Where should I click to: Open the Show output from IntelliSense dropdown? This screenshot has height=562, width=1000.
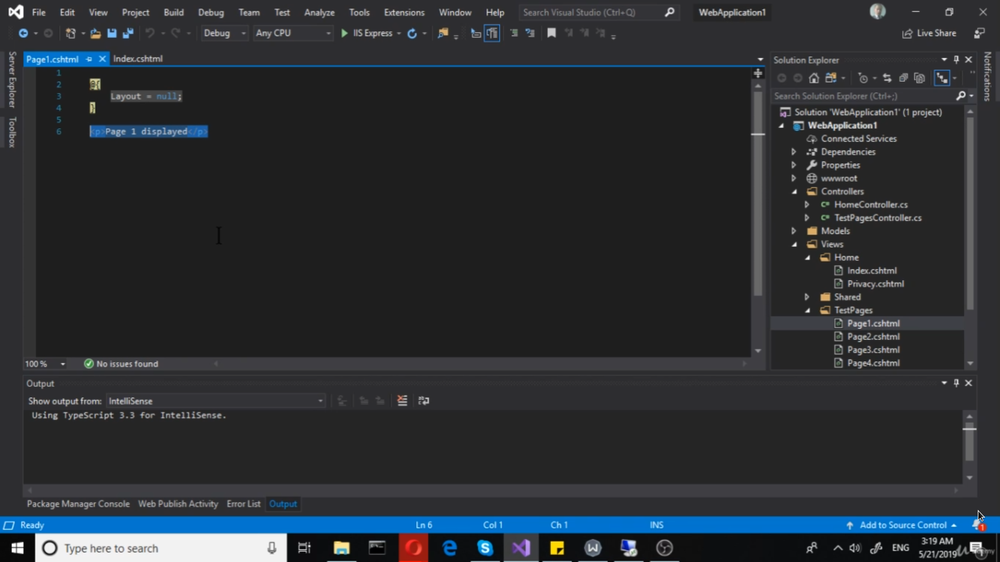pyautogui.click(x=215, y=401)
